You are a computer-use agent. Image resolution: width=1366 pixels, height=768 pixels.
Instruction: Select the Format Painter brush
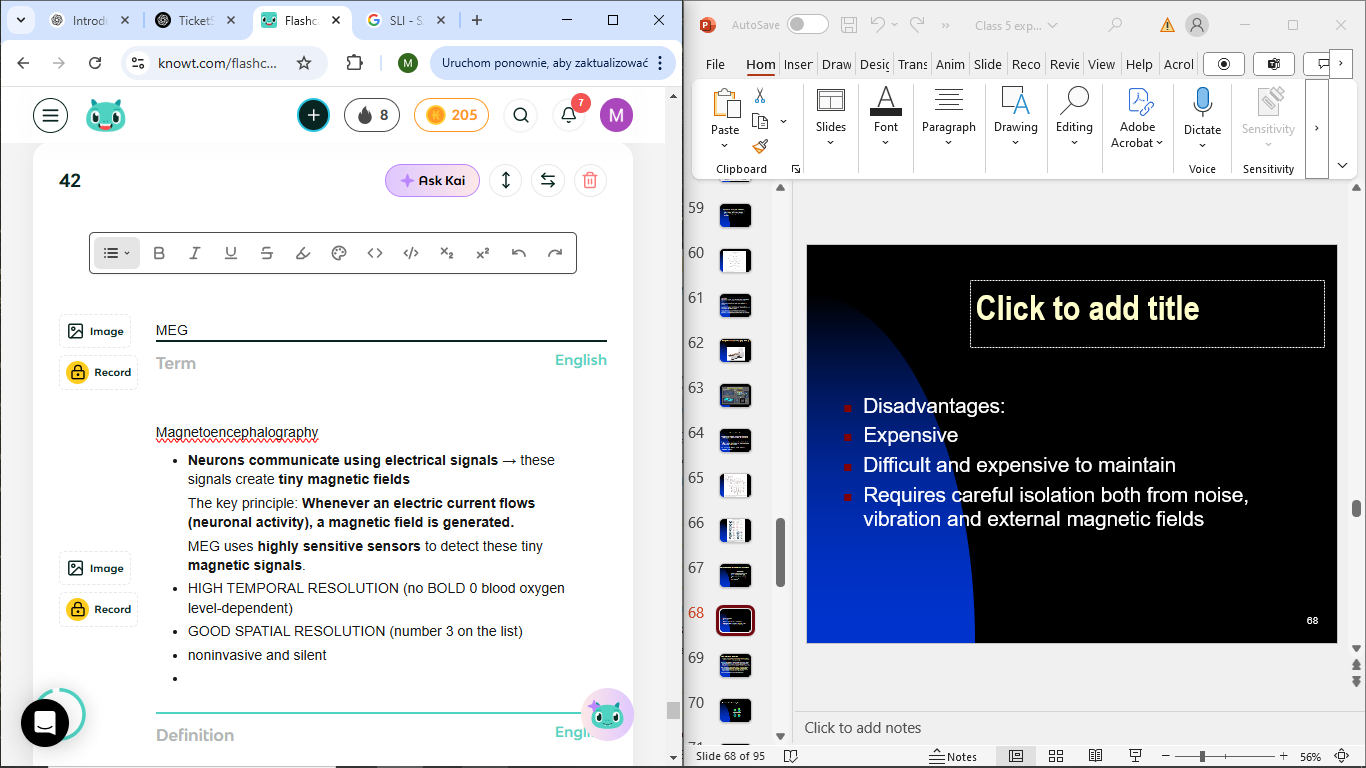pos(760,146)
